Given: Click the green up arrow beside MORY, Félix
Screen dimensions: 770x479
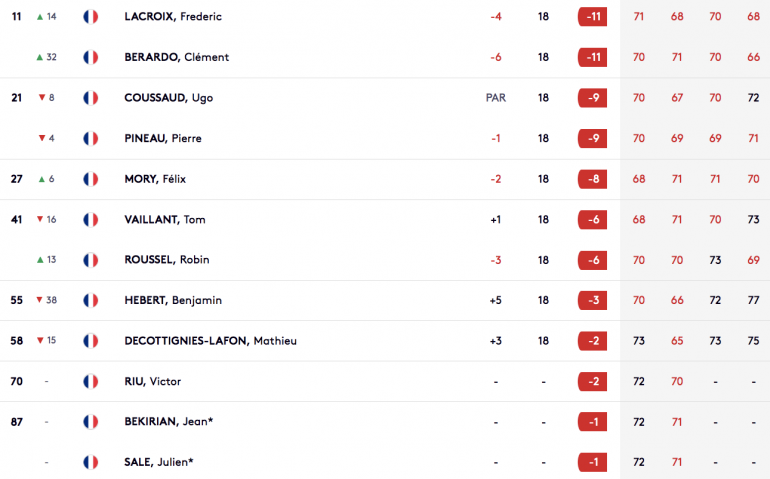Looking at the screenshot, I should 41,179.
